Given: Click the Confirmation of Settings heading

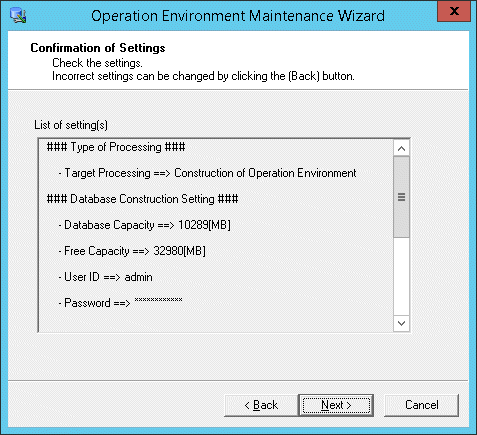Looking at the screenshot, I should point(98,48).
